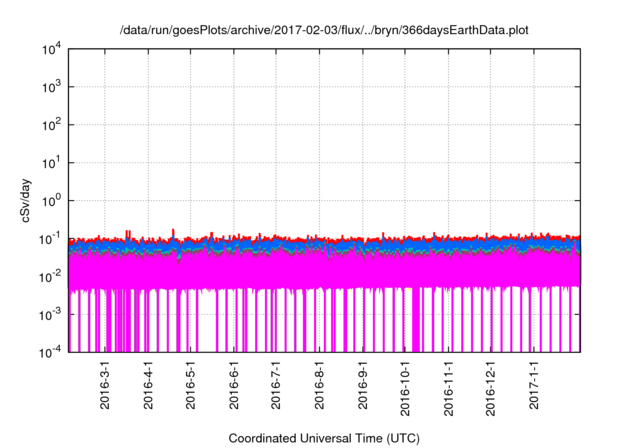Click the y-axis tick label 10^2
640x448 pixels.
[50, 124]
